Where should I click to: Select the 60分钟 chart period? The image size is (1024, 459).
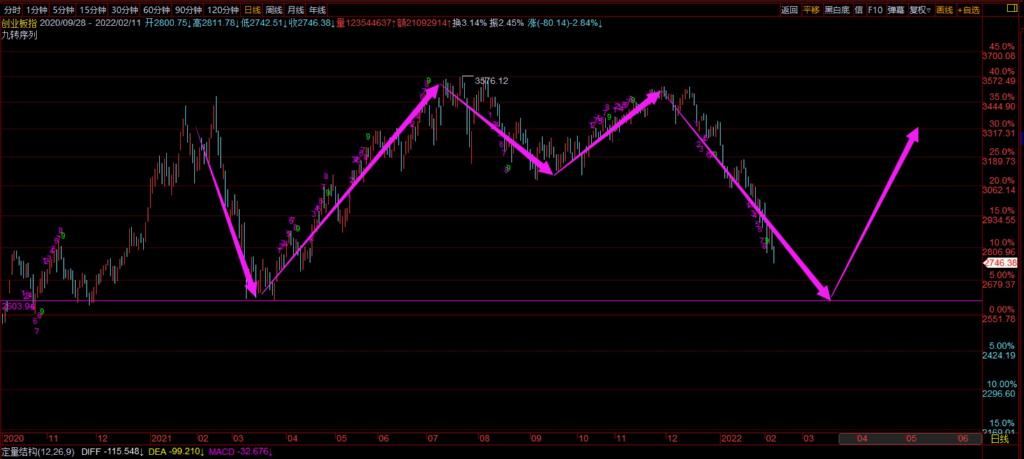[160, 9]
